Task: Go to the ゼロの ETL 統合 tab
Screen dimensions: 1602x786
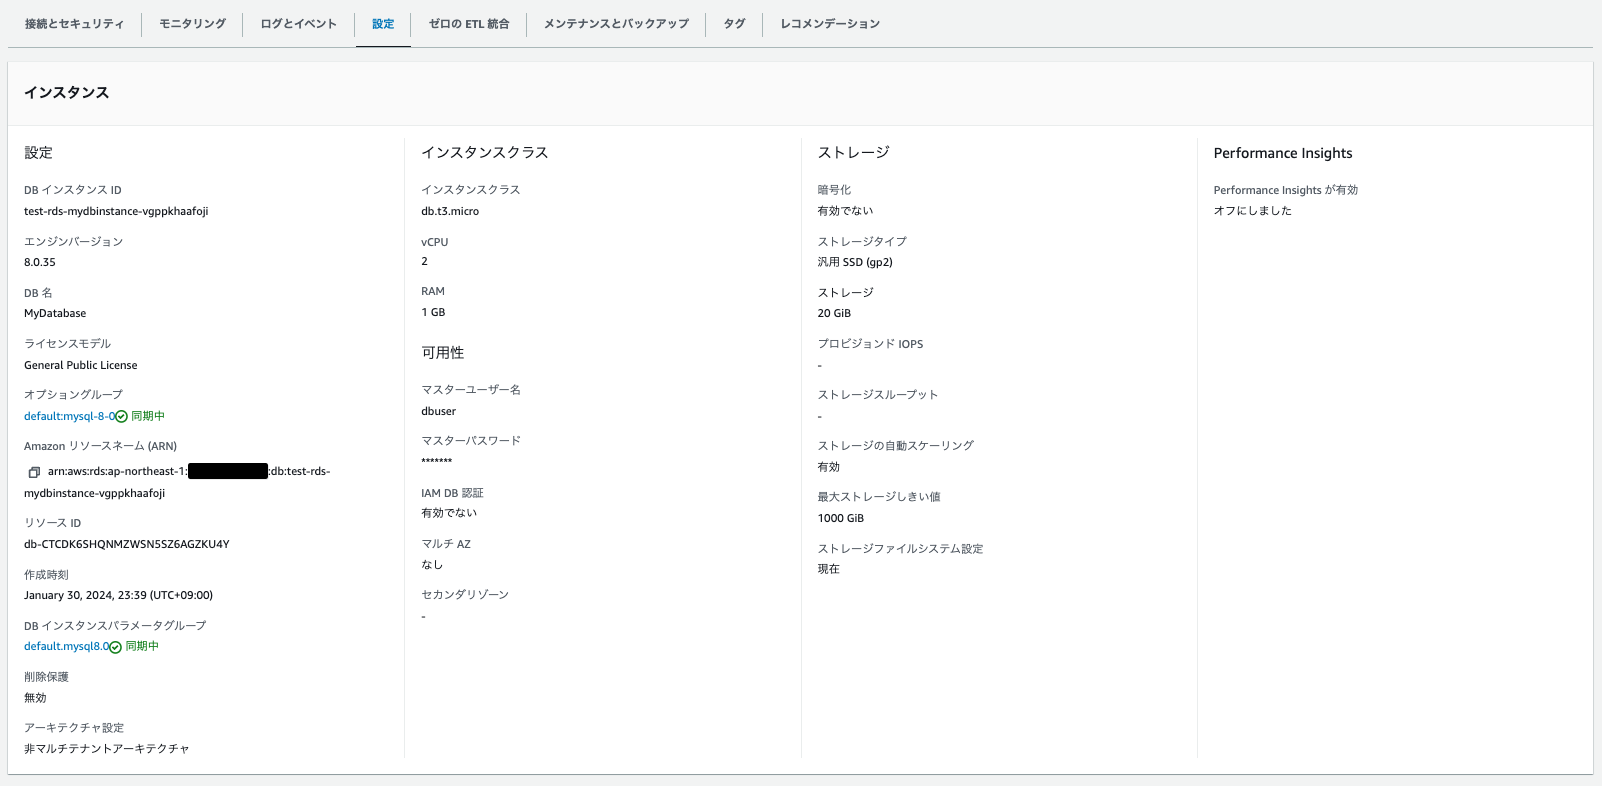Action: click(x=469, y=24)
